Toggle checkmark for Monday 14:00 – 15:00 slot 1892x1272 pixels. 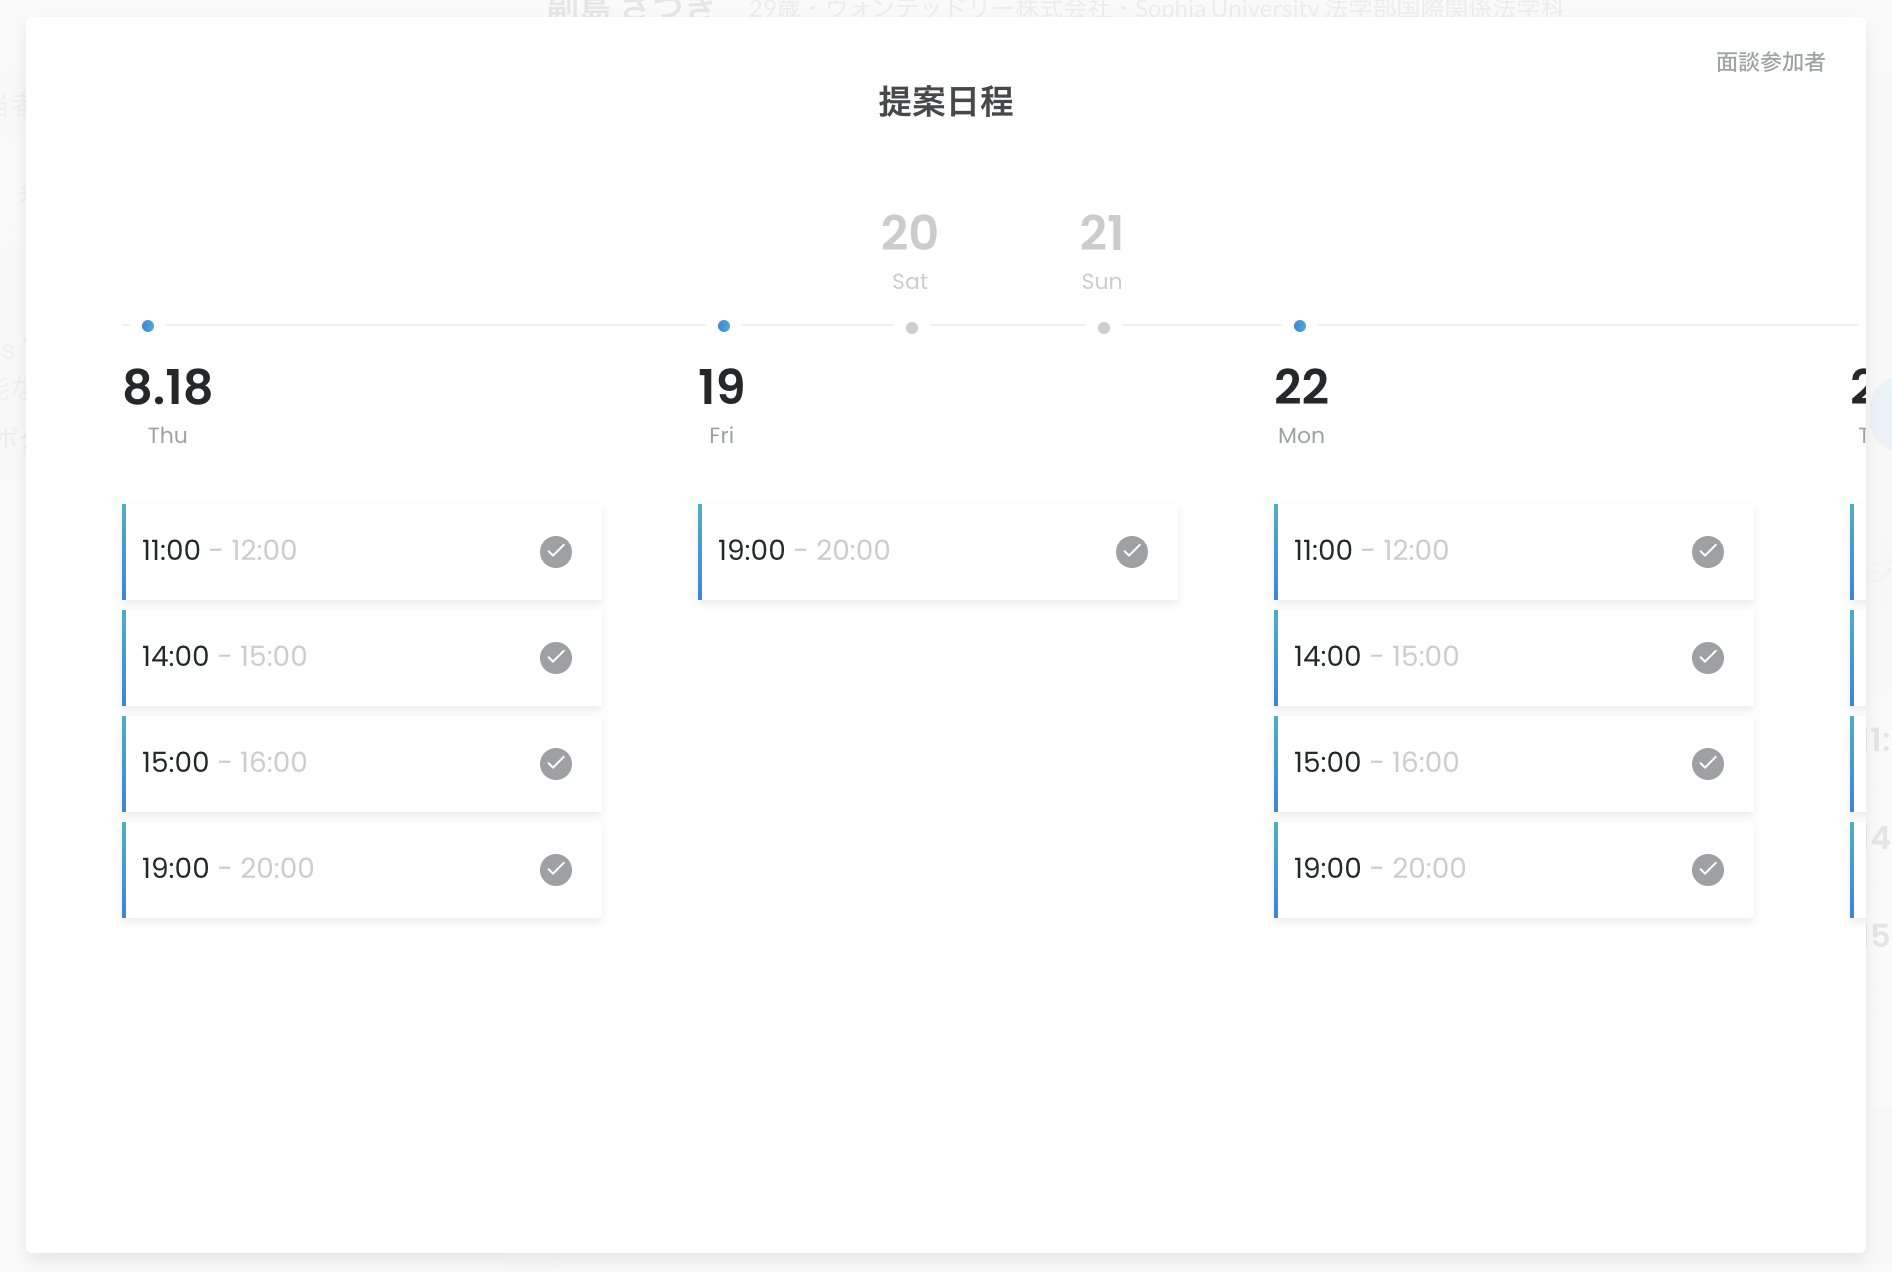1708,658
